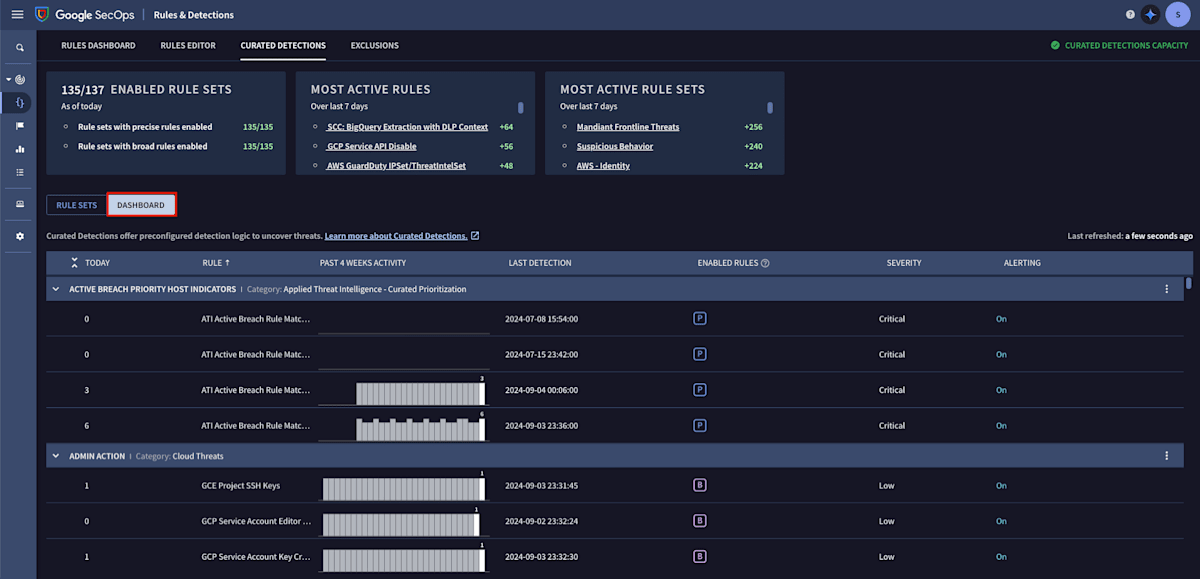Switch to the Rule Sets view
Viewport: 1200px width, 579px height.
(x=76, y=205)
